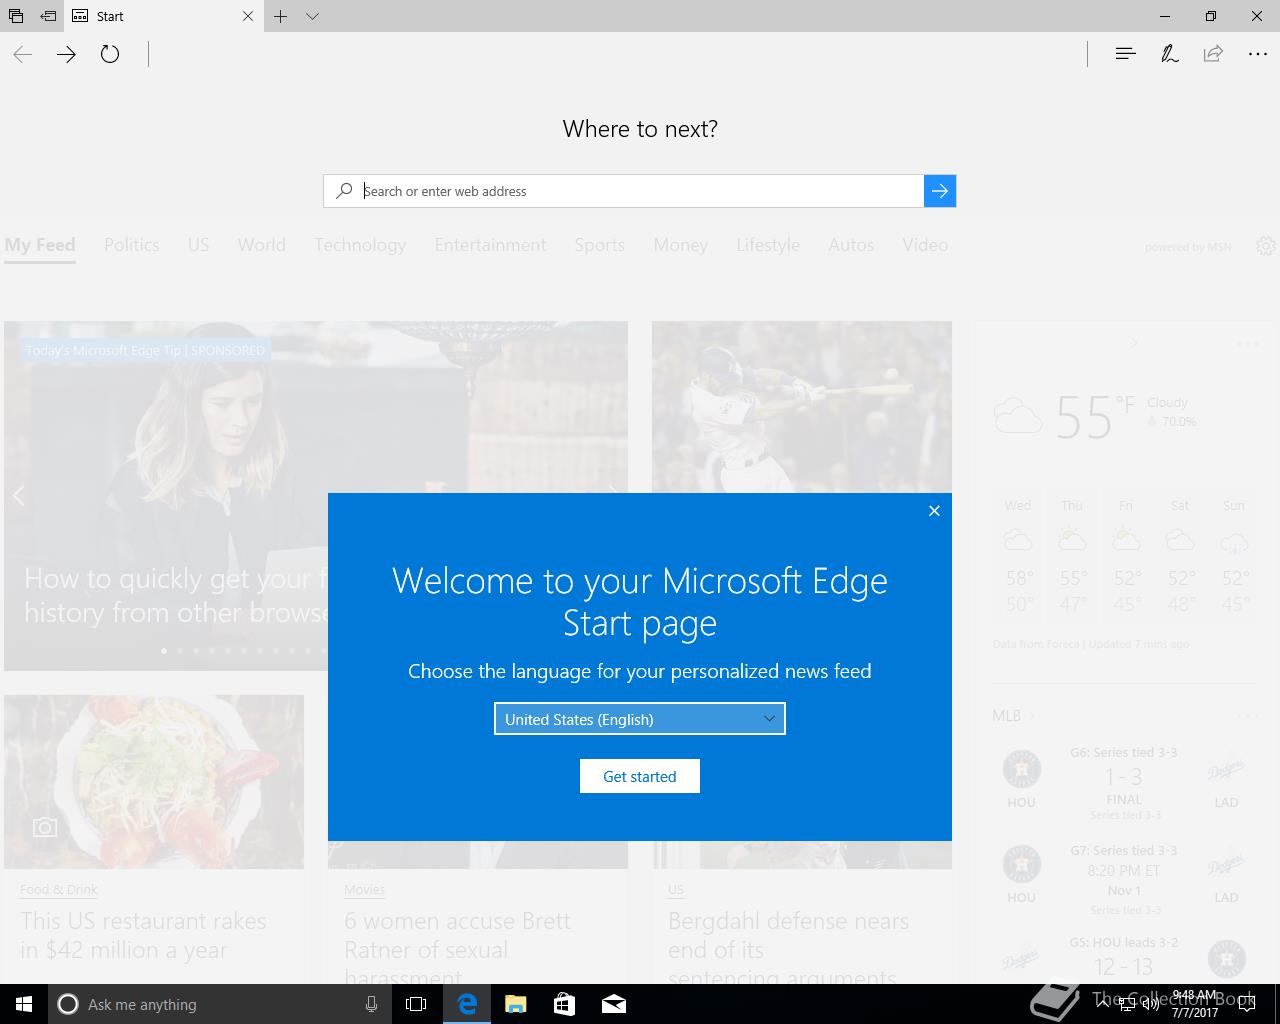This screenshot has height=1024, width=1280.
Task: Select the Lifestyle tab
Action: 768,245
